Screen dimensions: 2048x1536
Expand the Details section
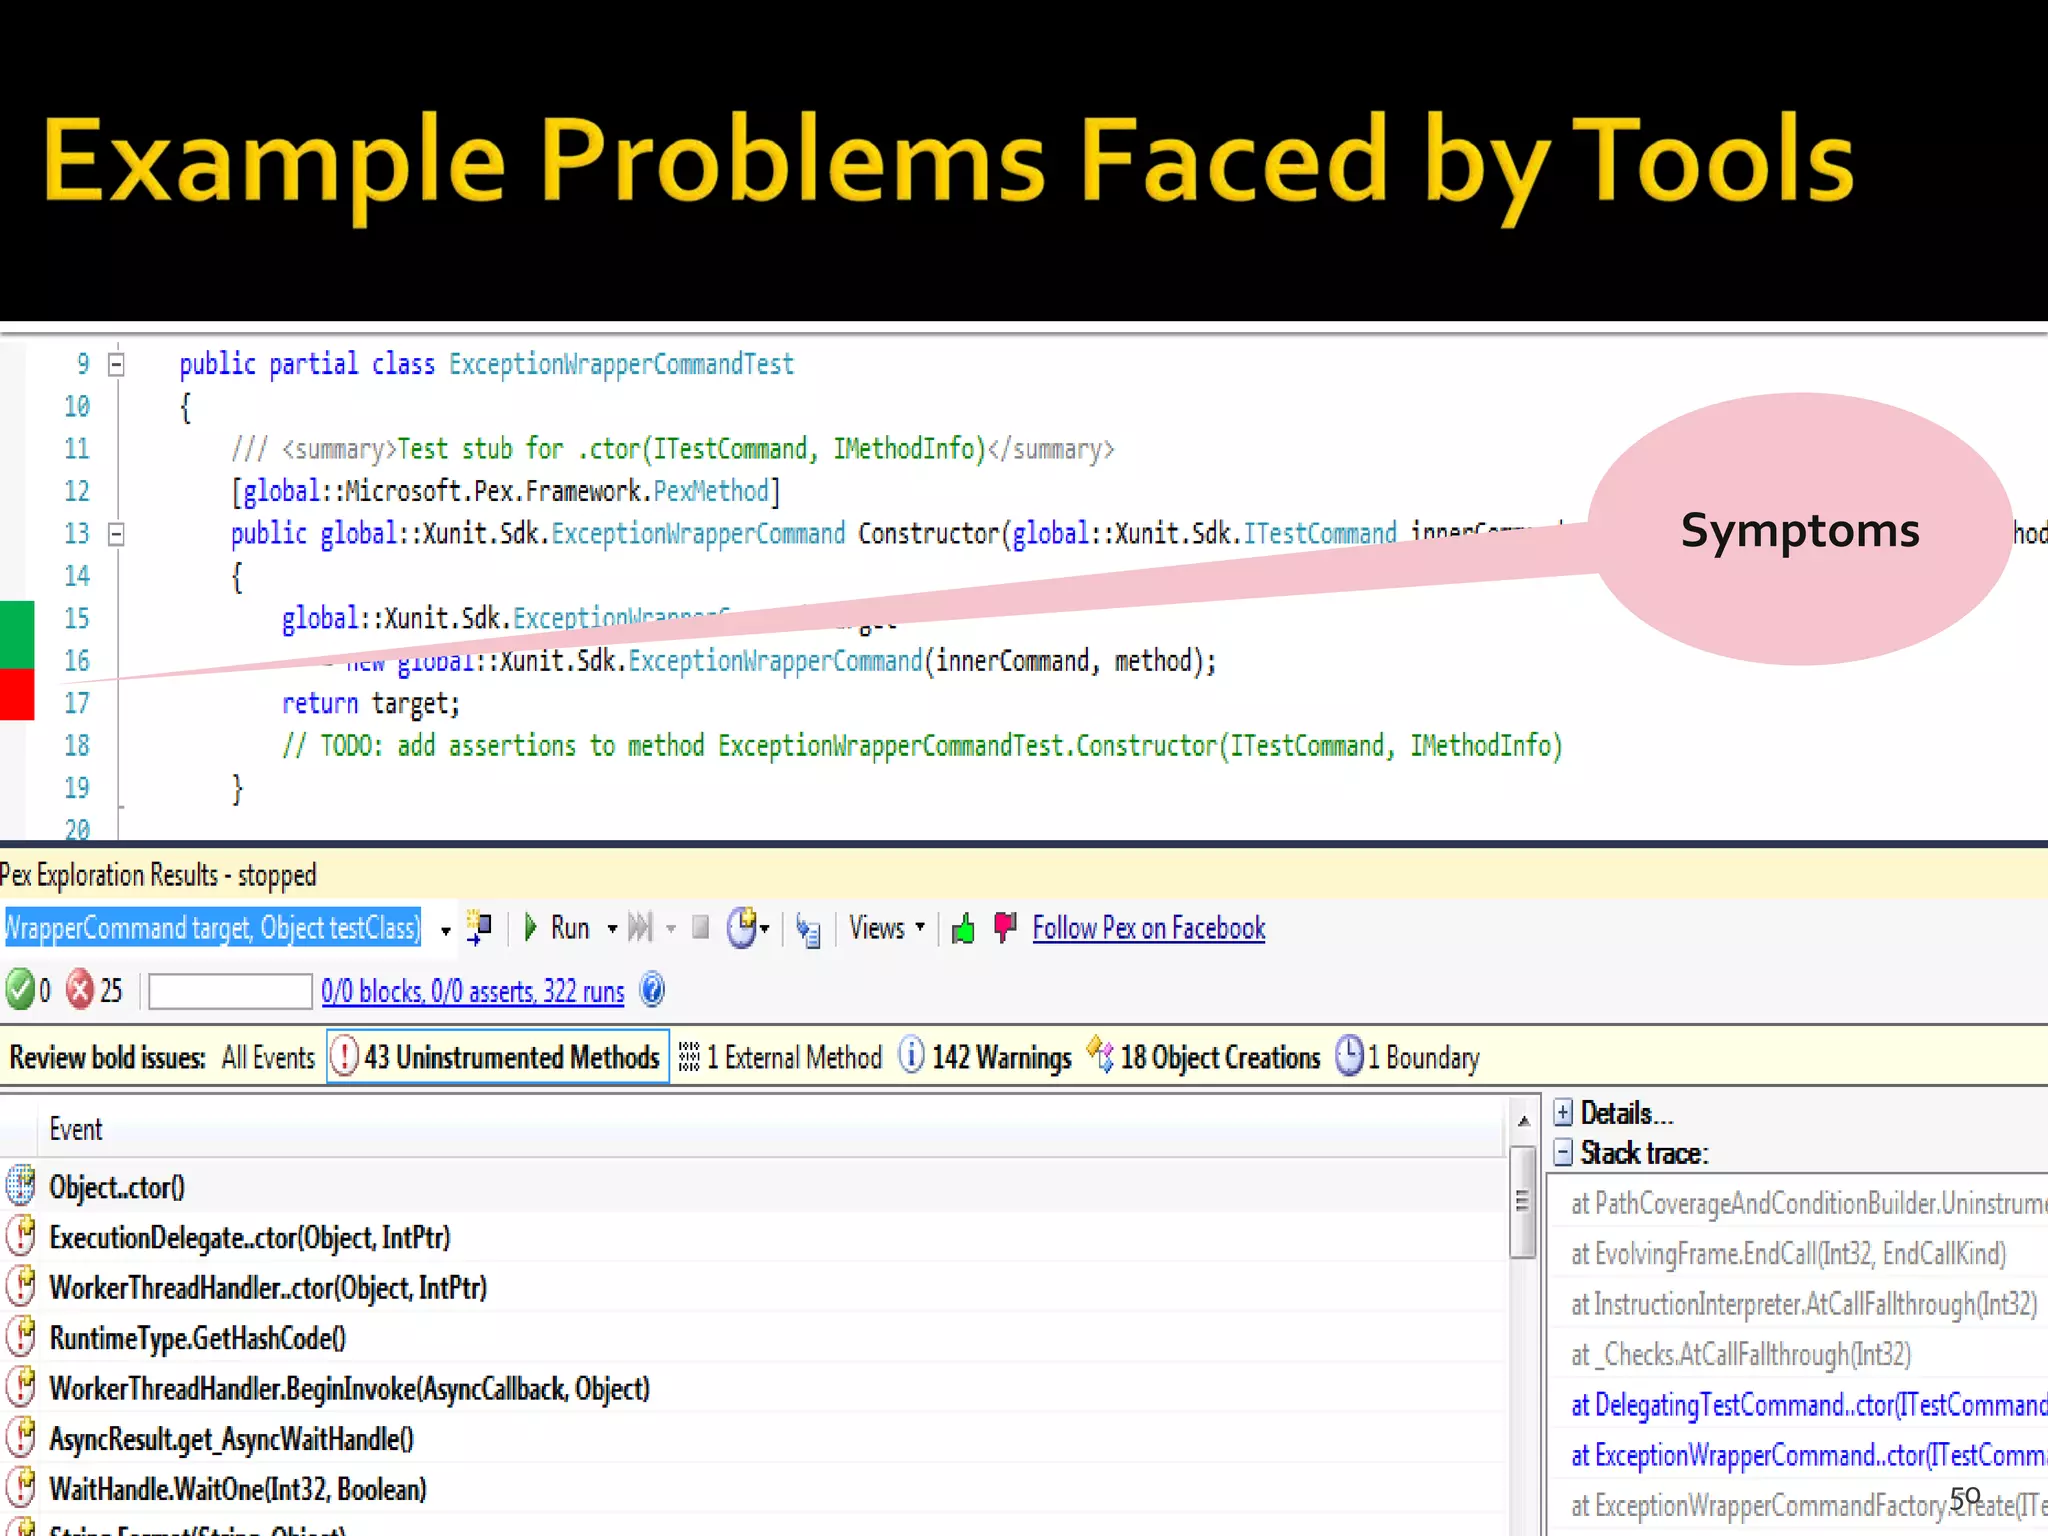click(x=1563, y=1113)
